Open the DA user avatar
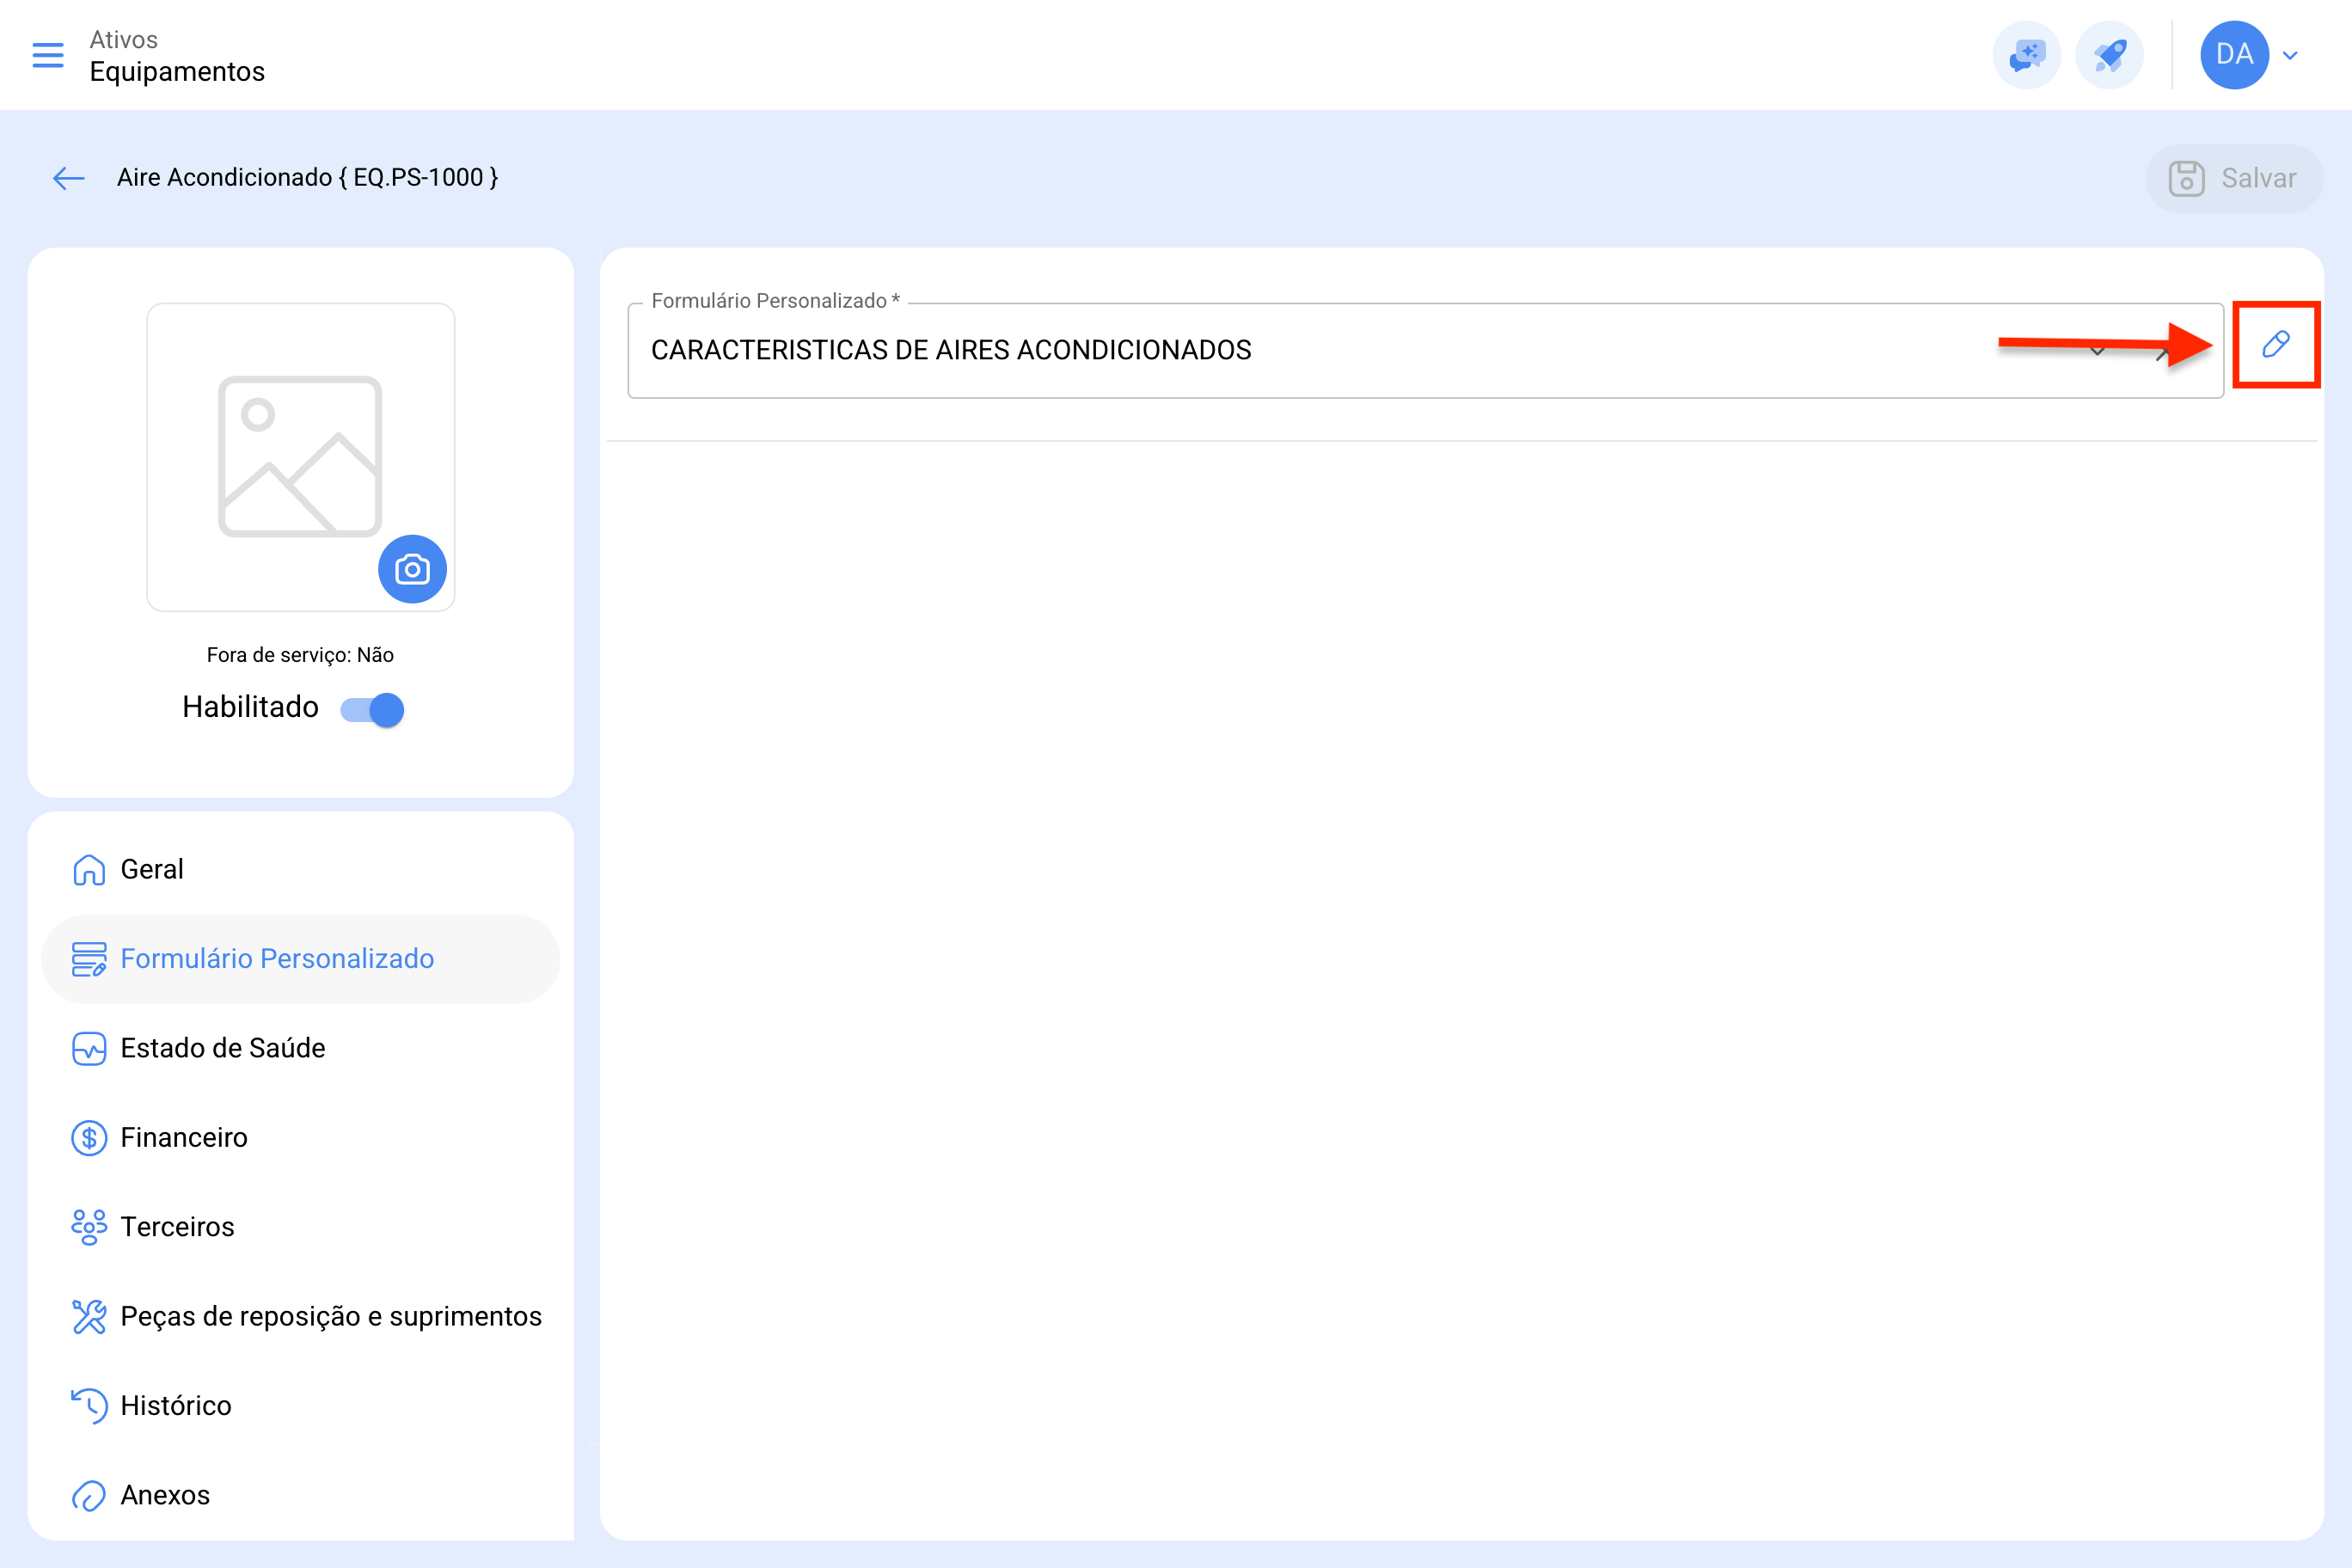This screenshot has width=2352, height=1568. tap(2234, 55)
